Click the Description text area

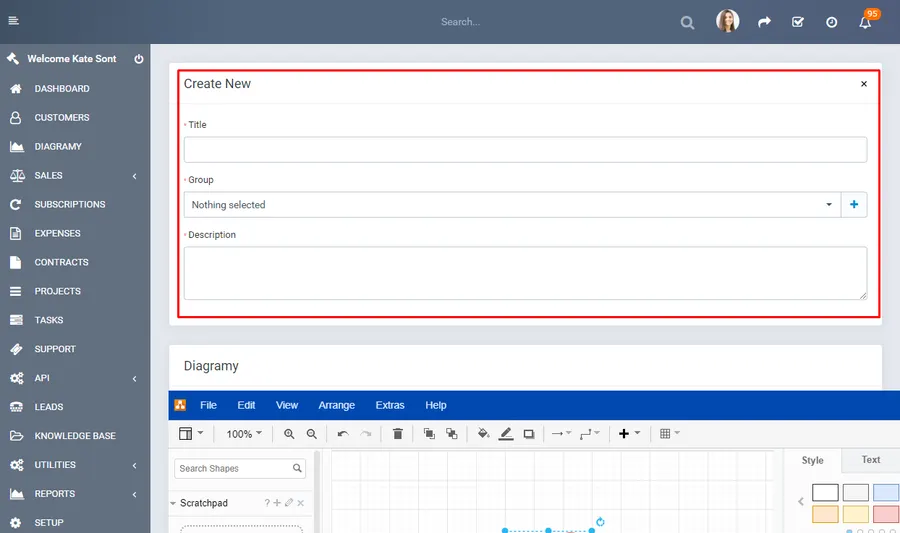[525, 273]
